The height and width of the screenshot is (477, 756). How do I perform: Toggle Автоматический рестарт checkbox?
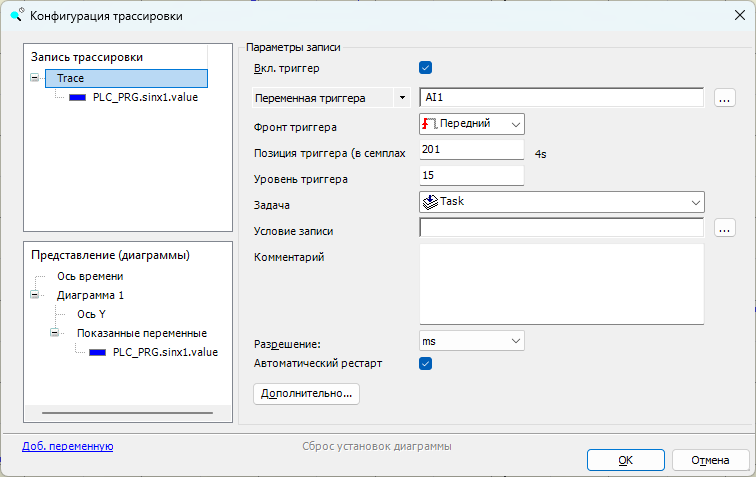[425, 363]
